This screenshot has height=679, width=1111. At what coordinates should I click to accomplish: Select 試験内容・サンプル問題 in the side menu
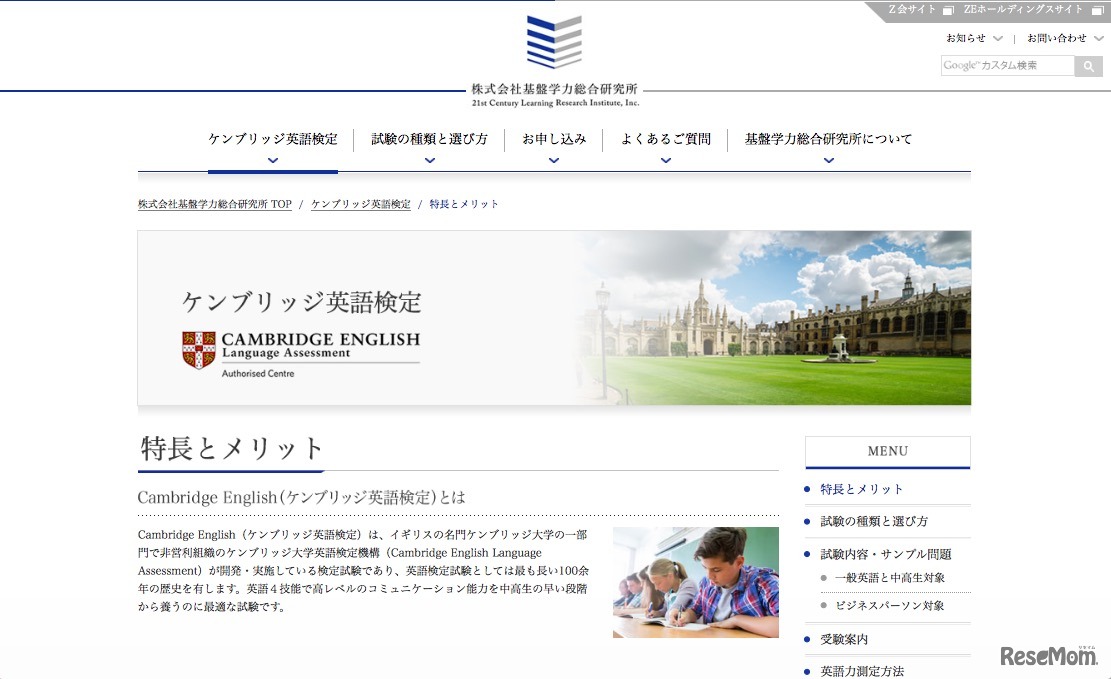[886, 554]
